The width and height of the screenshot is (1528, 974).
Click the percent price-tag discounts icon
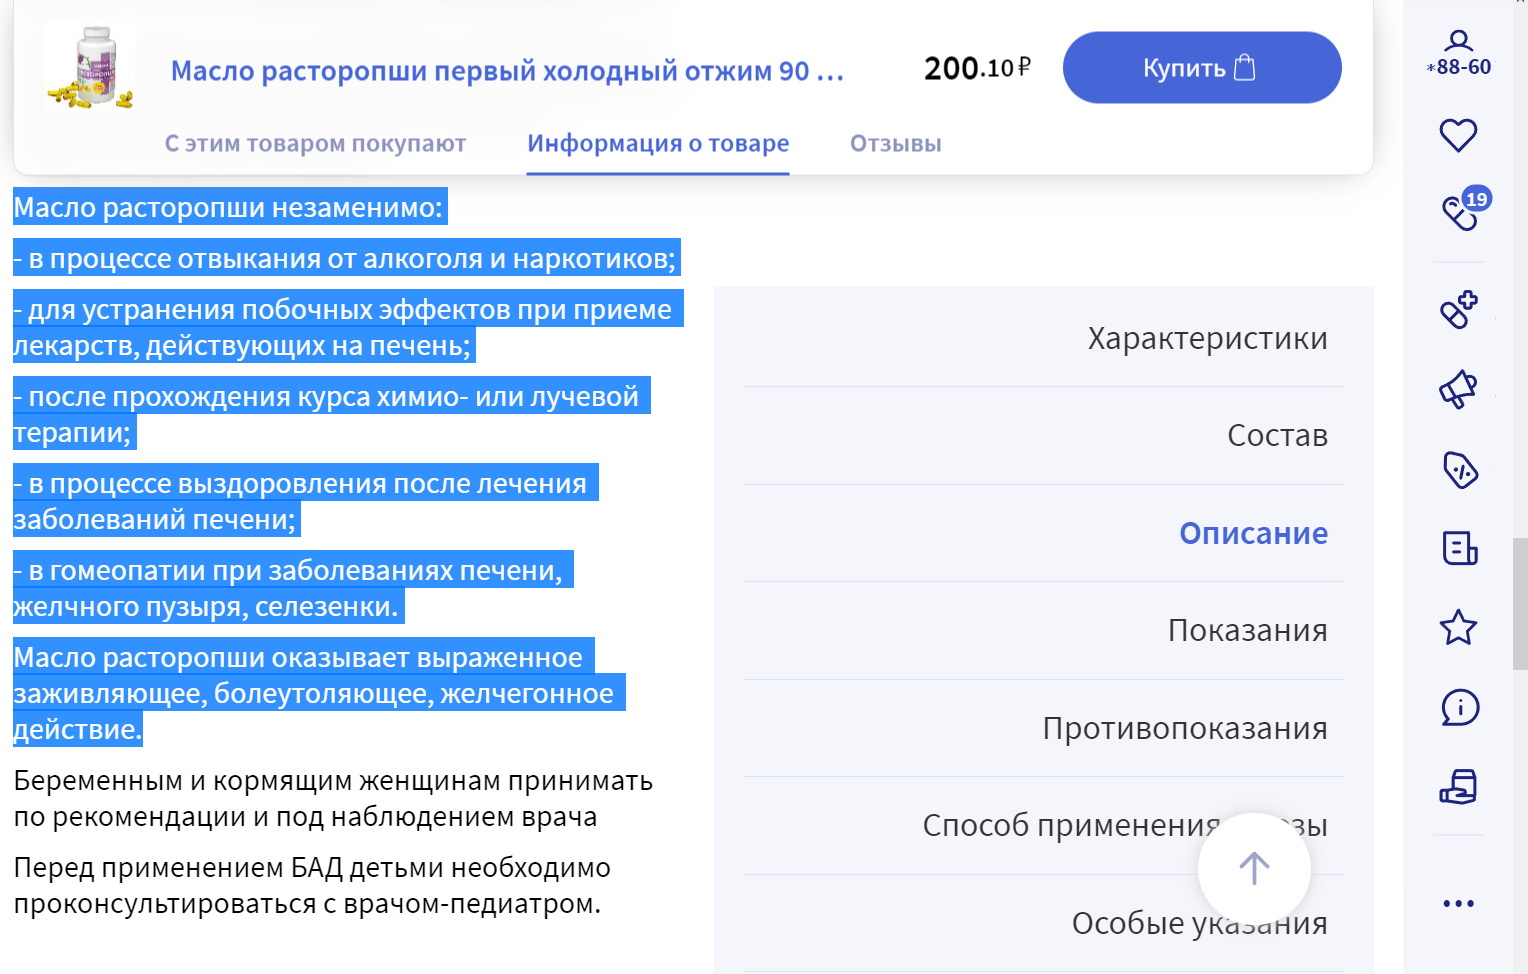pos(1459,469)
